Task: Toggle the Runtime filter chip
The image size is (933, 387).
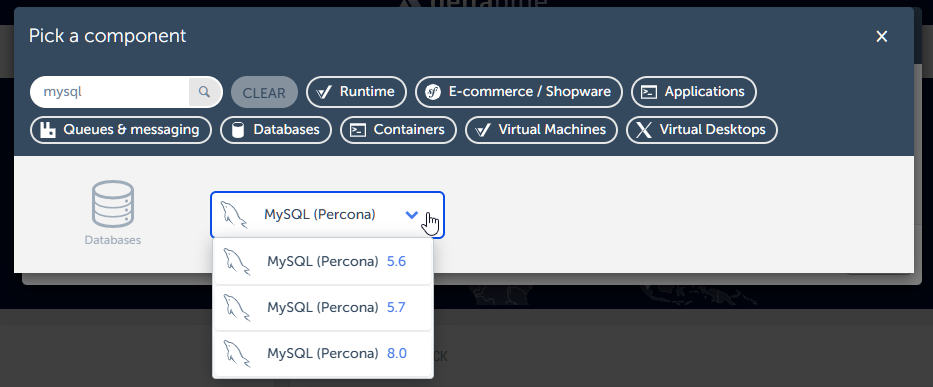Action: pos(356,92)
